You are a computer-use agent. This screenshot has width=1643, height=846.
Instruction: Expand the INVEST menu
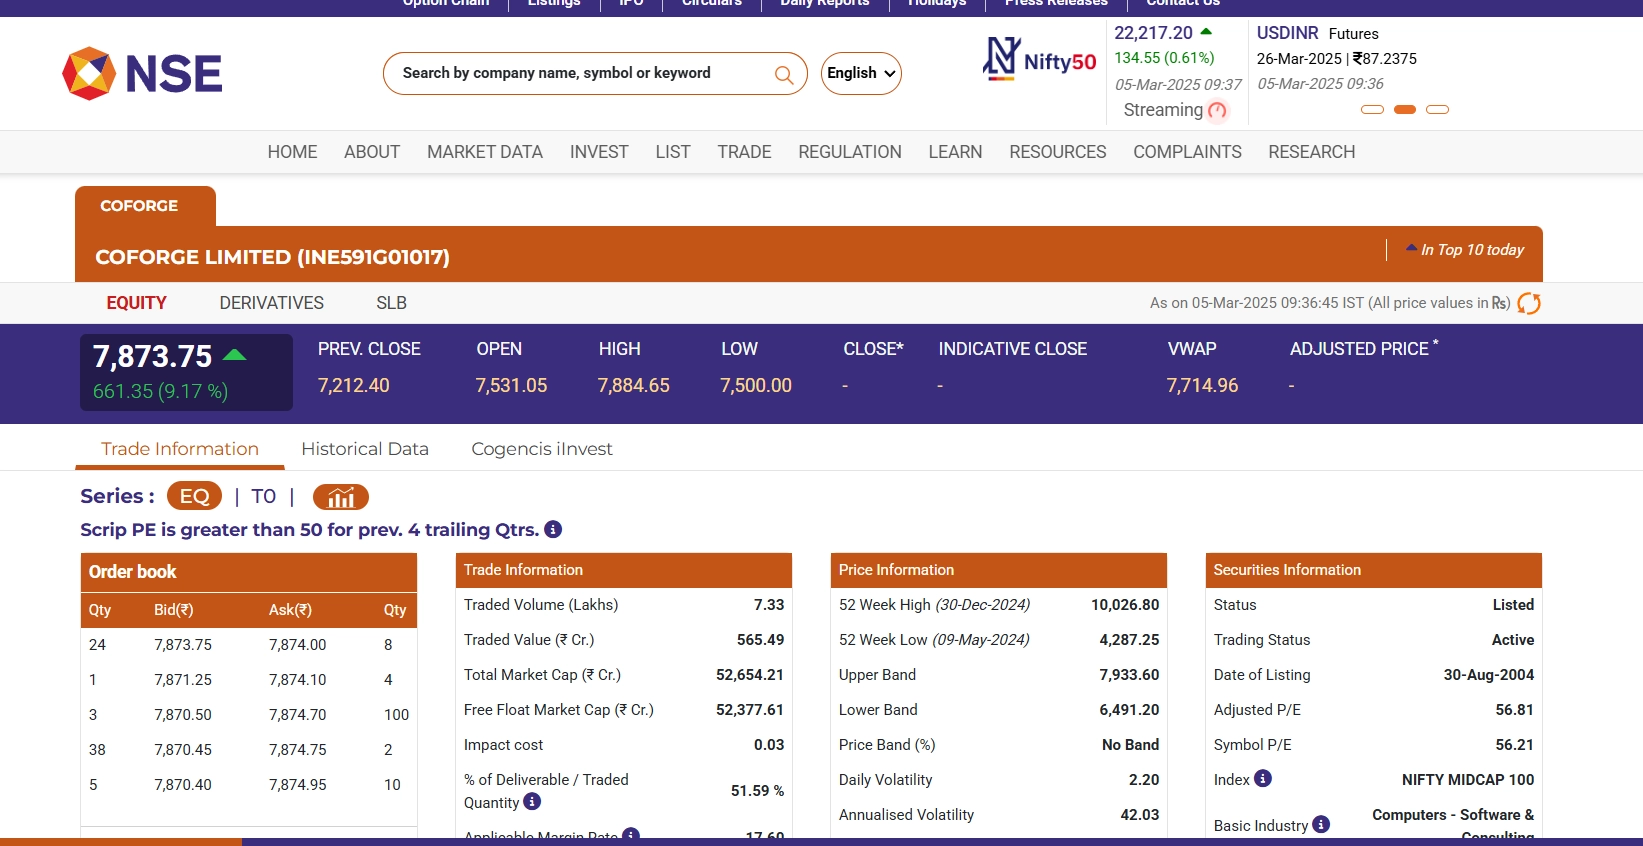click(x=598, y=152)
